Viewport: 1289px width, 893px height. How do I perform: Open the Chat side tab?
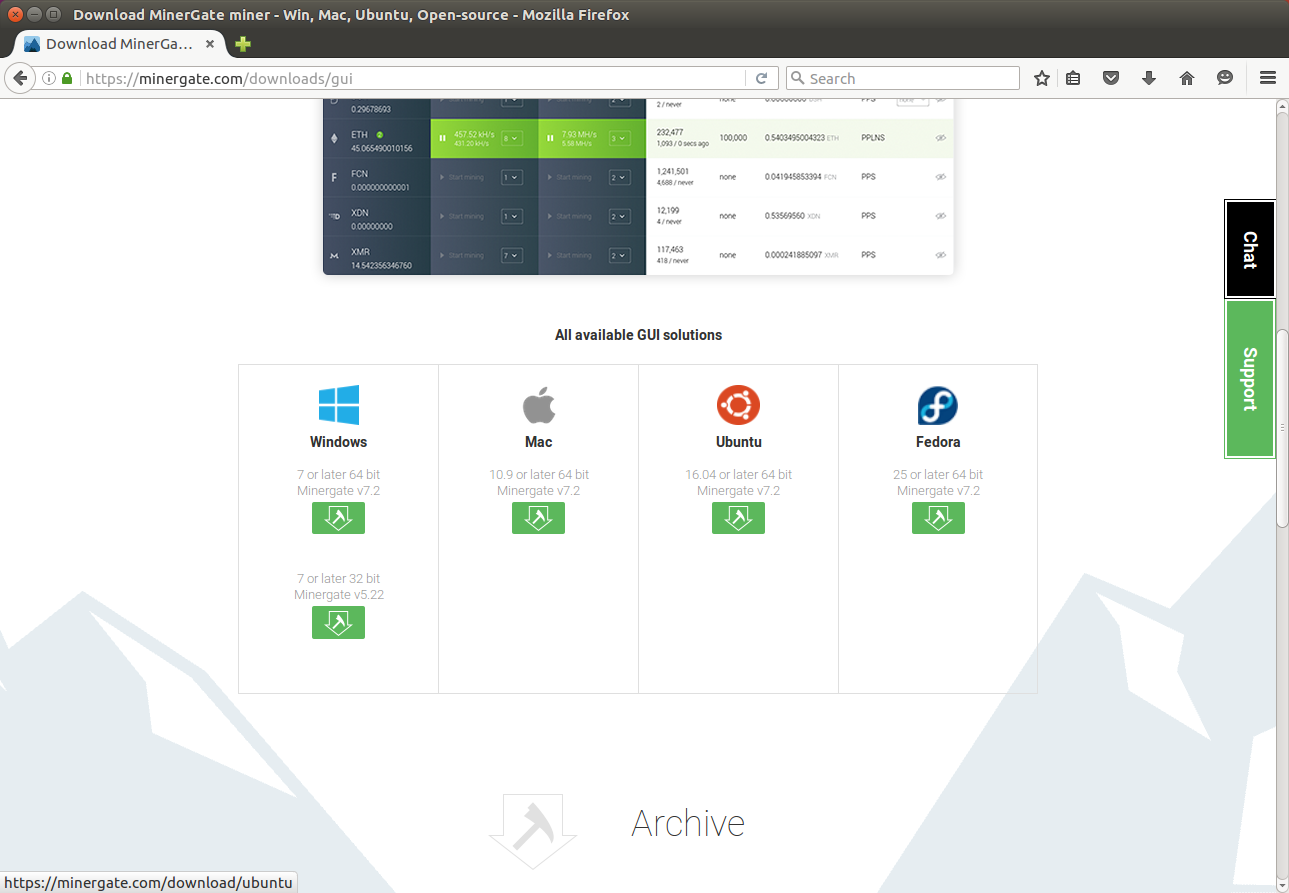1250,249
